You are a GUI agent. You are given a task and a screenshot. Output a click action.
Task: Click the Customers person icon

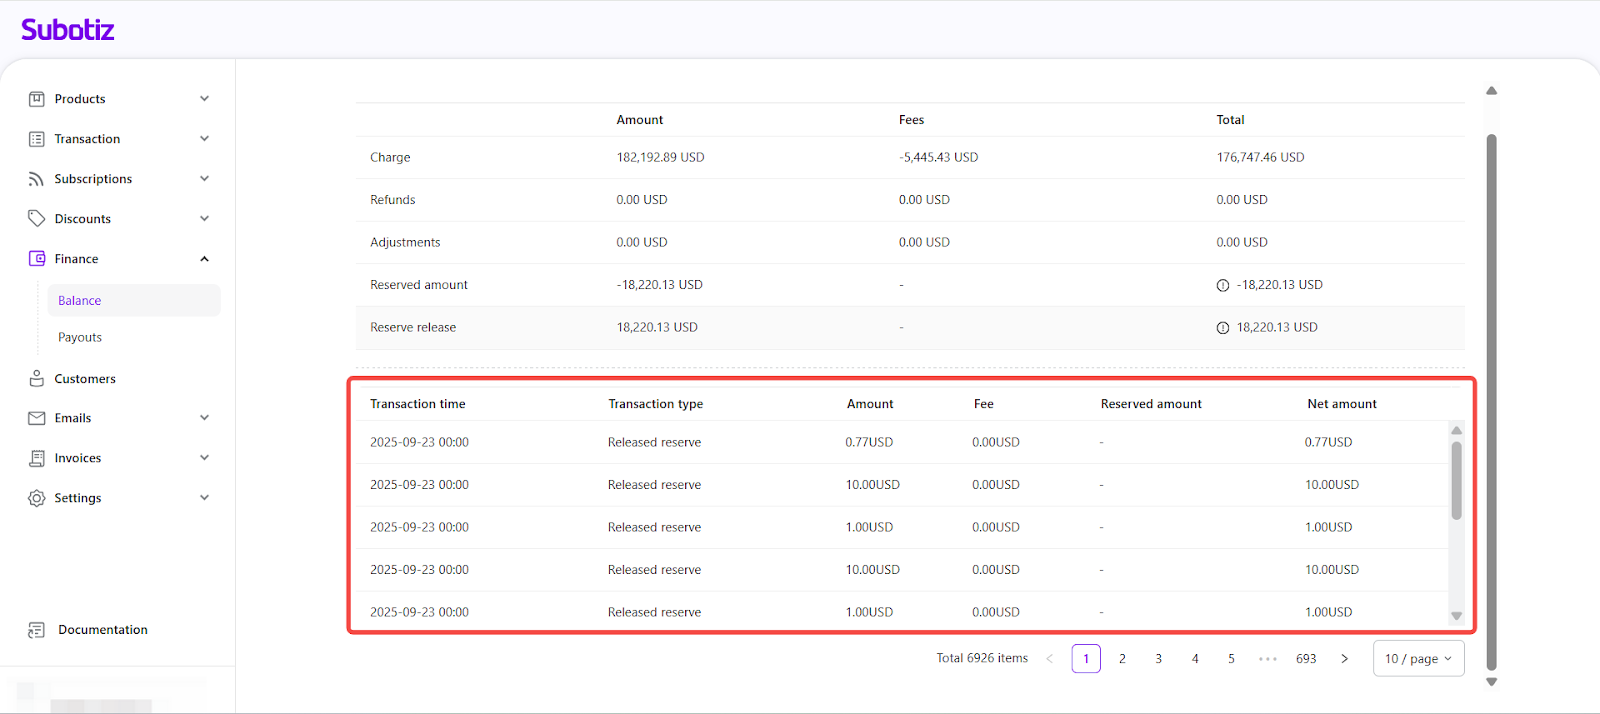pyautogui.click(x=37, y=379)
